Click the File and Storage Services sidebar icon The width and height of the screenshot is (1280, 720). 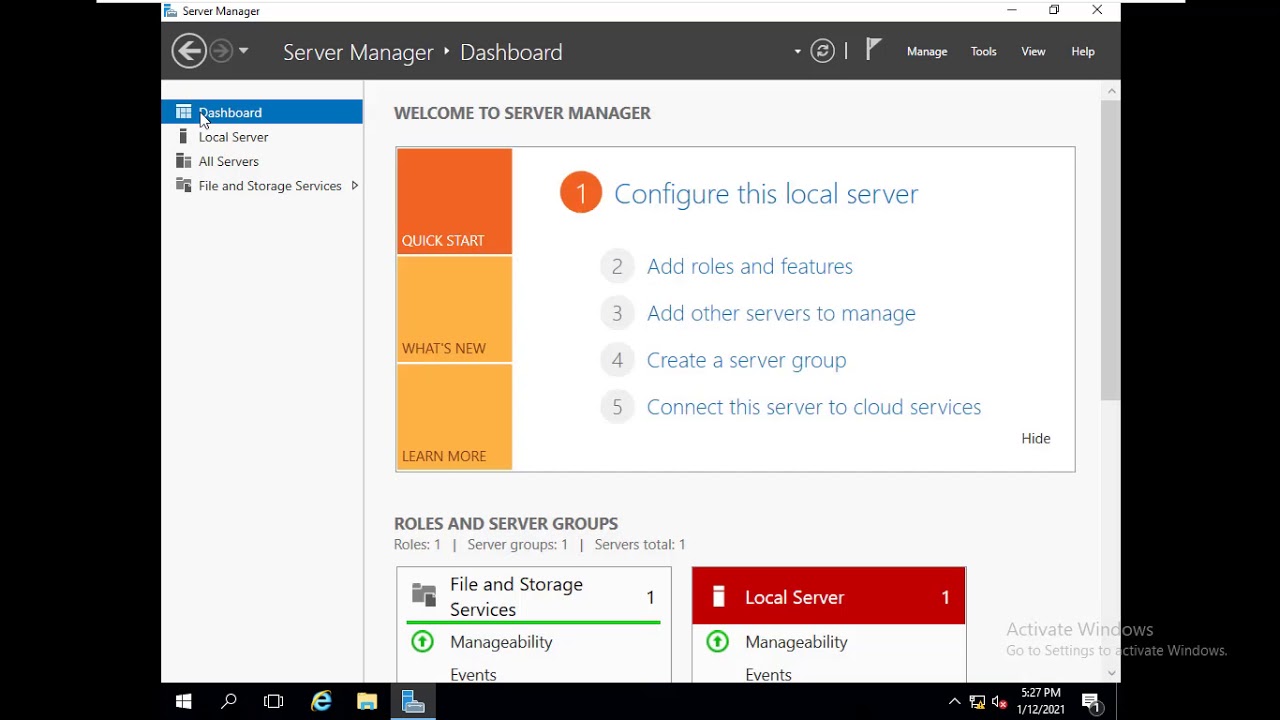(x=183, y=185)
